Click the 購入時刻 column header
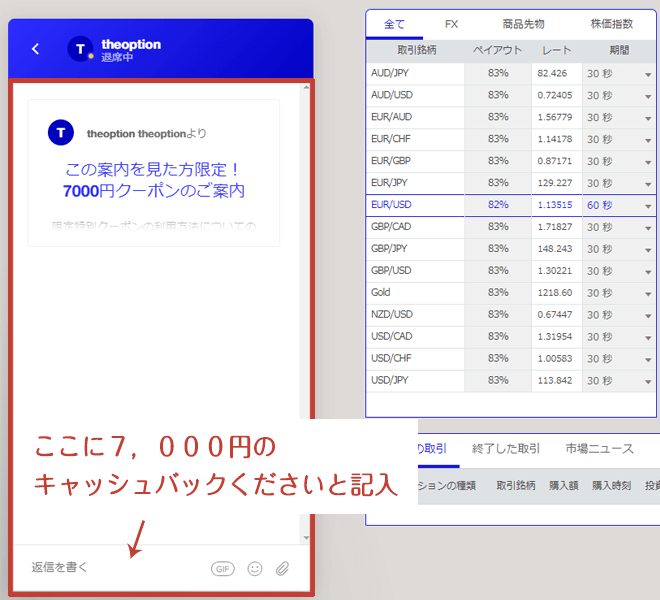 (612, 485)
